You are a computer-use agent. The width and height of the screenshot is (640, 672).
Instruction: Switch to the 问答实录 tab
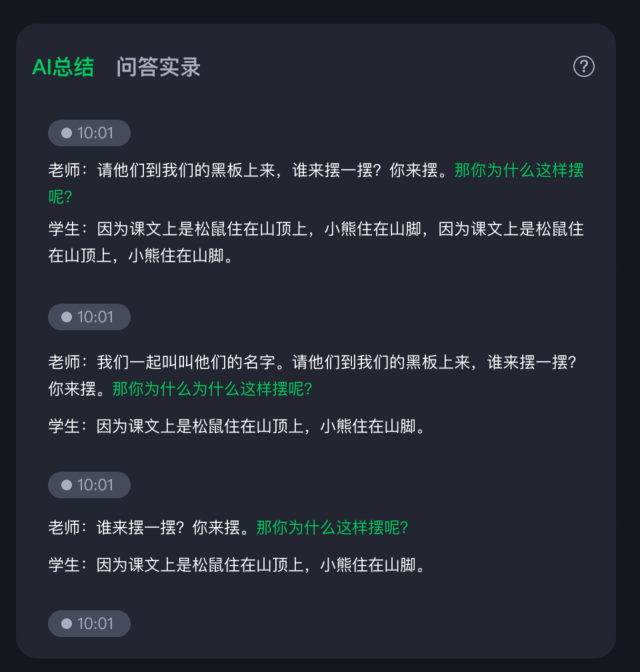(158, 67)
